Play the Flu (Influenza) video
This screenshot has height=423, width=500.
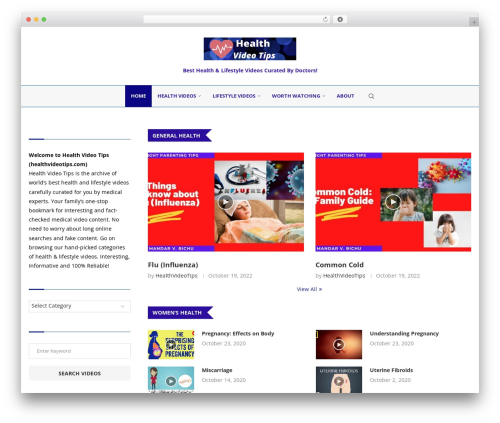(x=226, y=202)
